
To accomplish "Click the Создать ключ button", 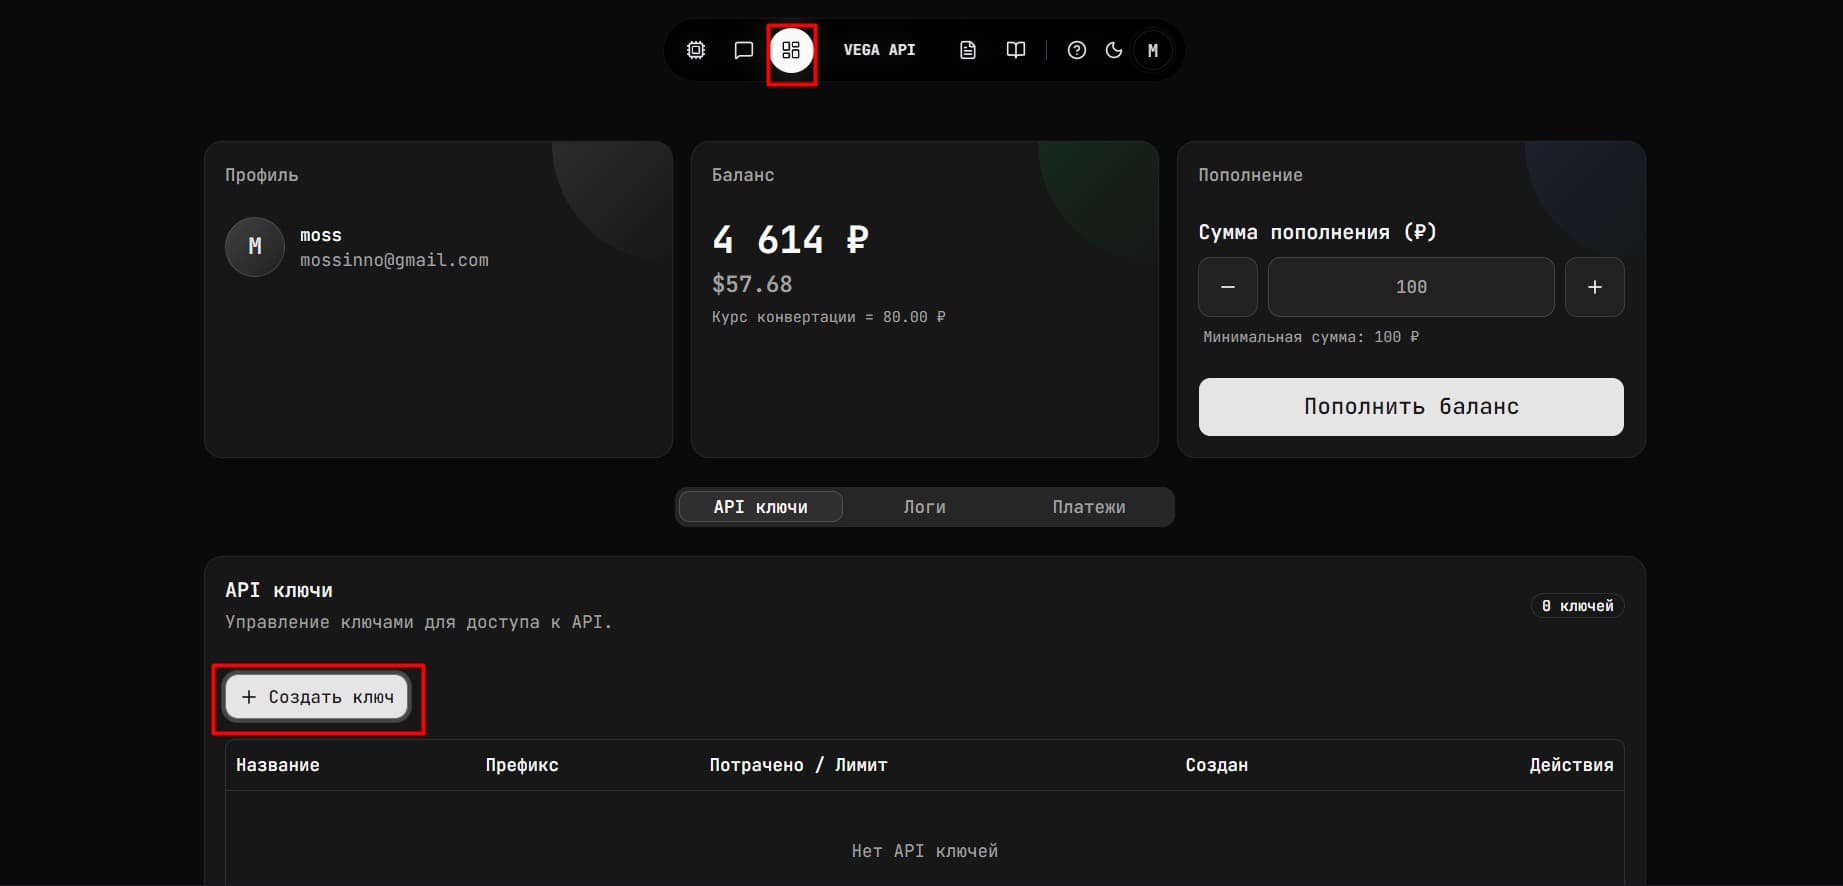I will coord(317,697).
